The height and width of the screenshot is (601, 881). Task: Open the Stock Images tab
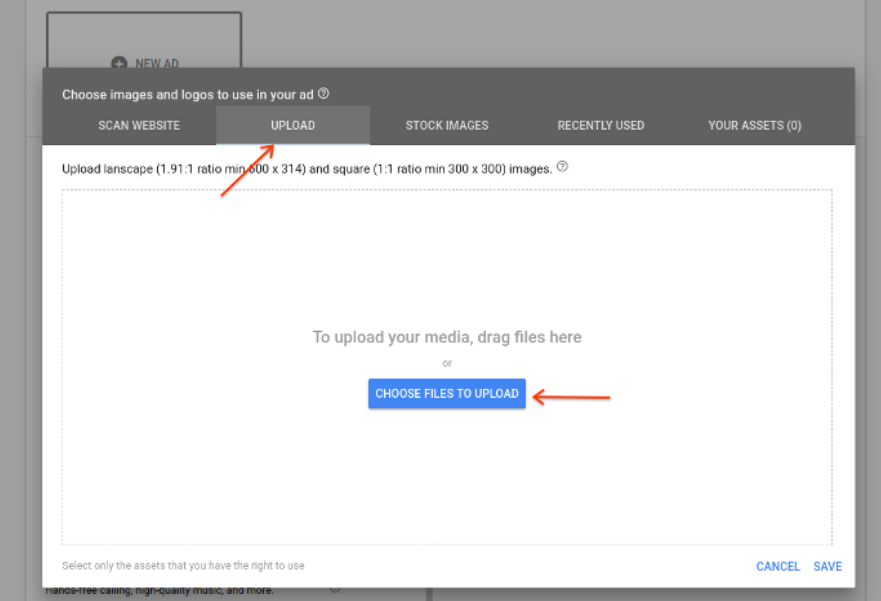(x=447, y=125)
